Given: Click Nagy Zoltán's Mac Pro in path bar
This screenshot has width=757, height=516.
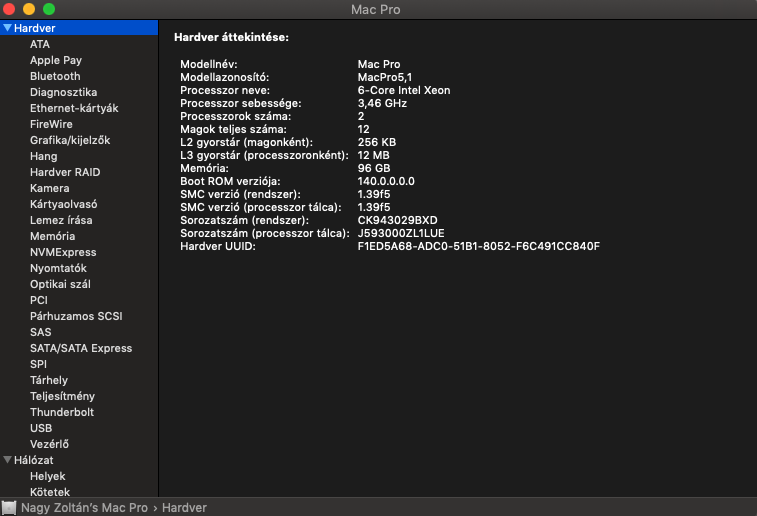Looking at the screenshot, I should point(84,508).
